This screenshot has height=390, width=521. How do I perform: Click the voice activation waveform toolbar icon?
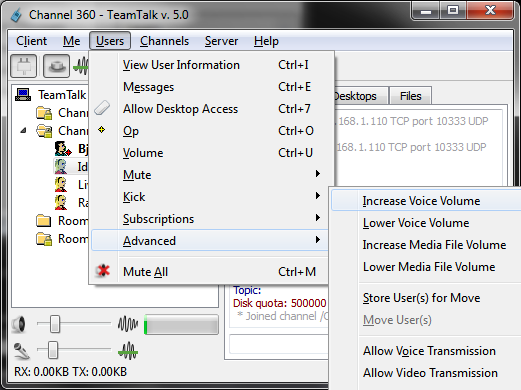pos(81,66)
